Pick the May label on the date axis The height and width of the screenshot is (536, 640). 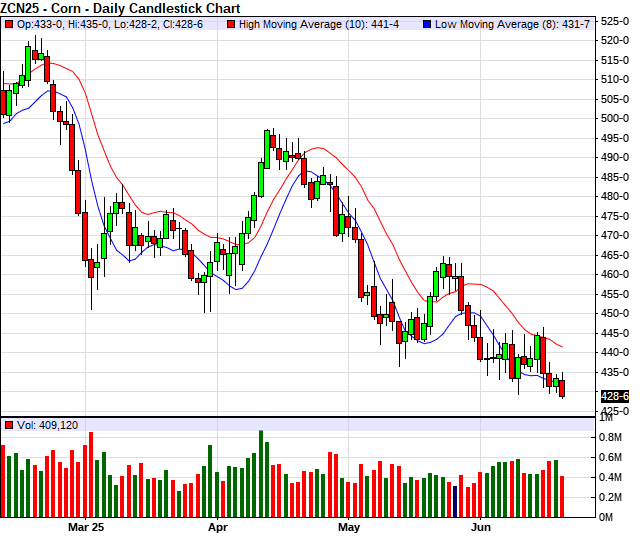(x=349, y=525)
